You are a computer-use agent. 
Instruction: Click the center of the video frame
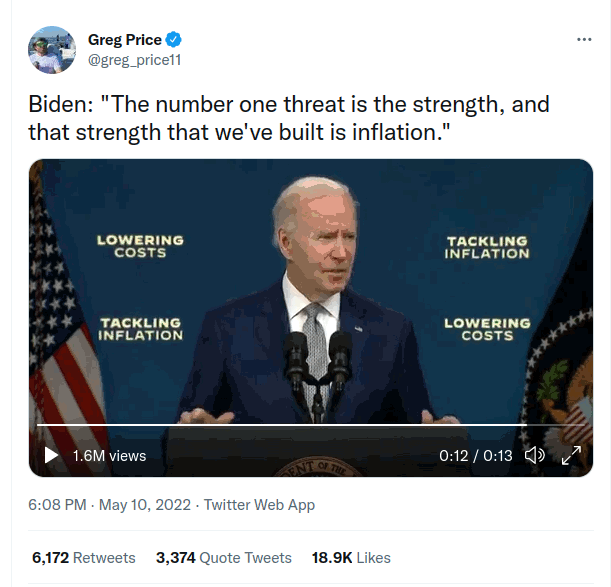[311, 318]
